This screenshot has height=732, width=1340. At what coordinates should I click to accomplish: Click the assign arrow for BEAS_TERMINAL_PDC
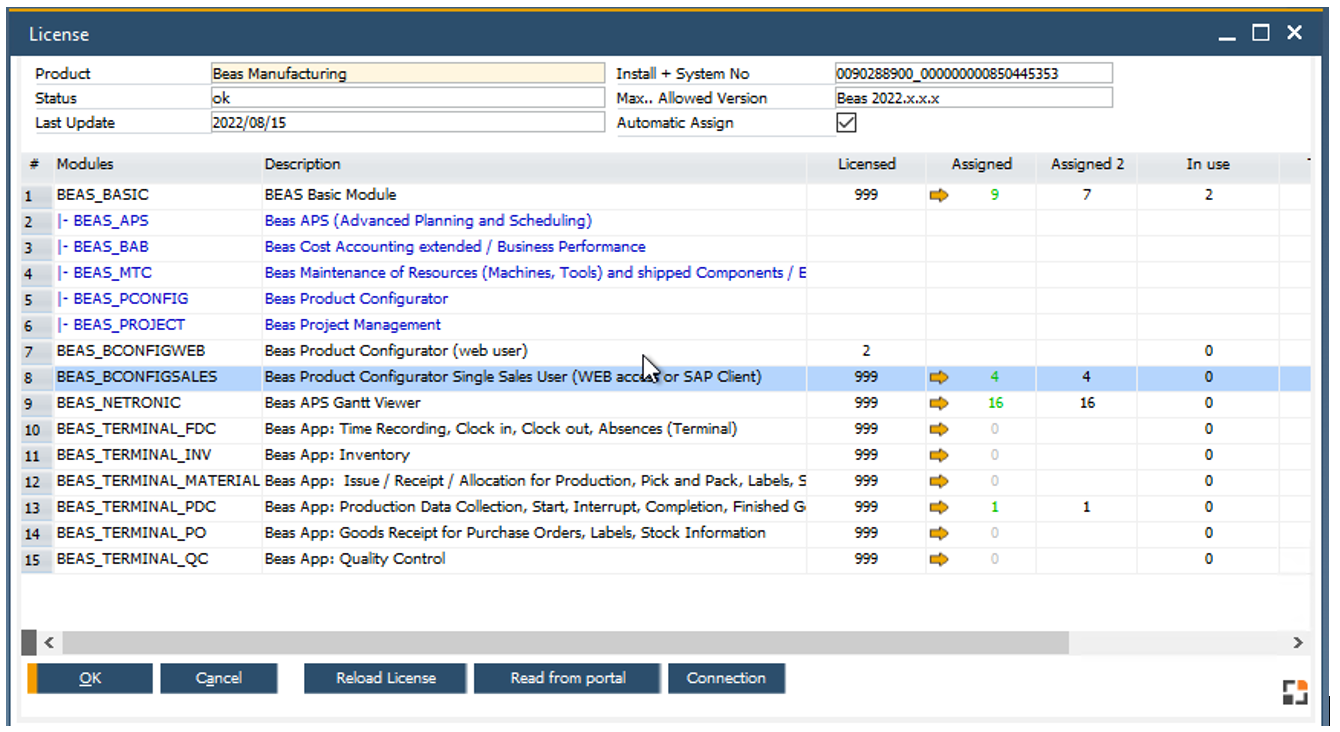tap(939, 506)
